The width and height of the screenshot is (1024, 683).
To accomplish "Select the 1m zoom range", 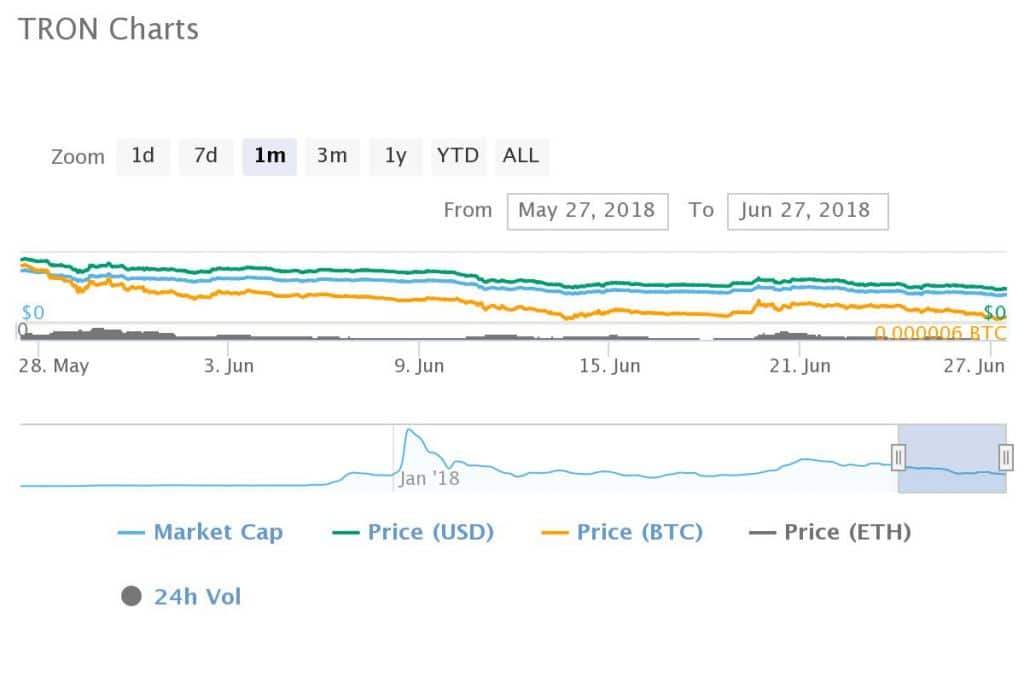I will pyautogui.click(x=270, y=156).
